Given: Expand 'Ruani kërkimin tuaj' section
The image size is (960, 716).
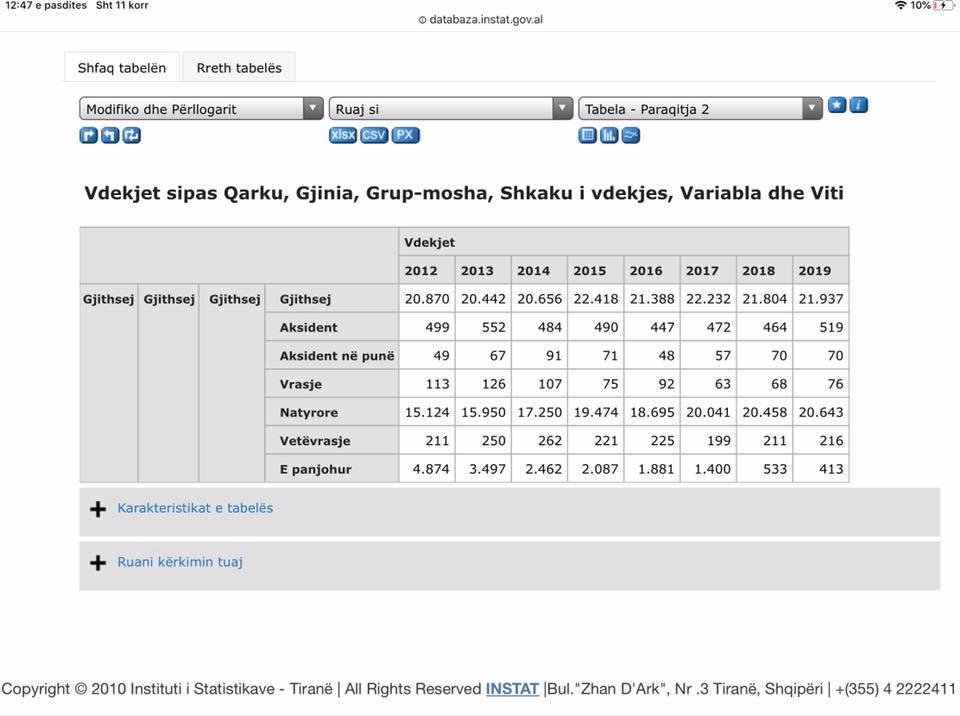Looking at the screenshot, I should [180, 562].
